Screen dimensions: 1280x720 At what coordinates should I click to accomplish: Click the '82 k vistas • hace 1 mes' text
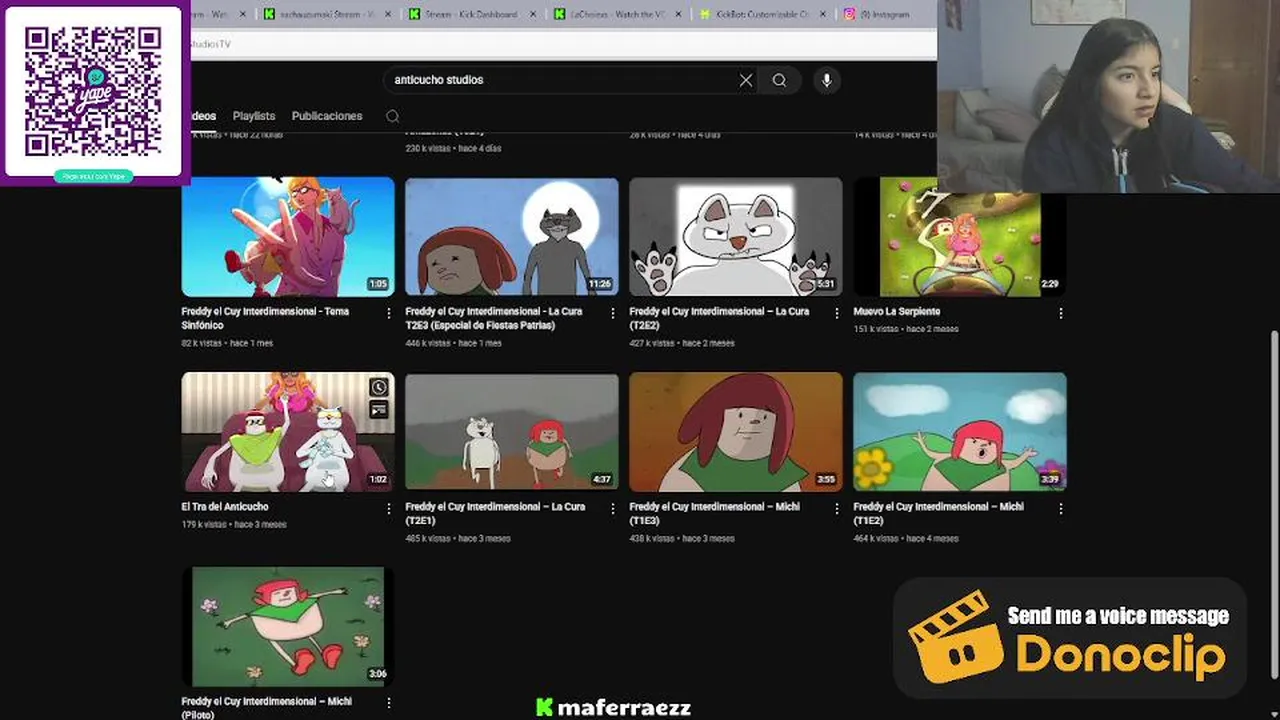tap(227, 343)
